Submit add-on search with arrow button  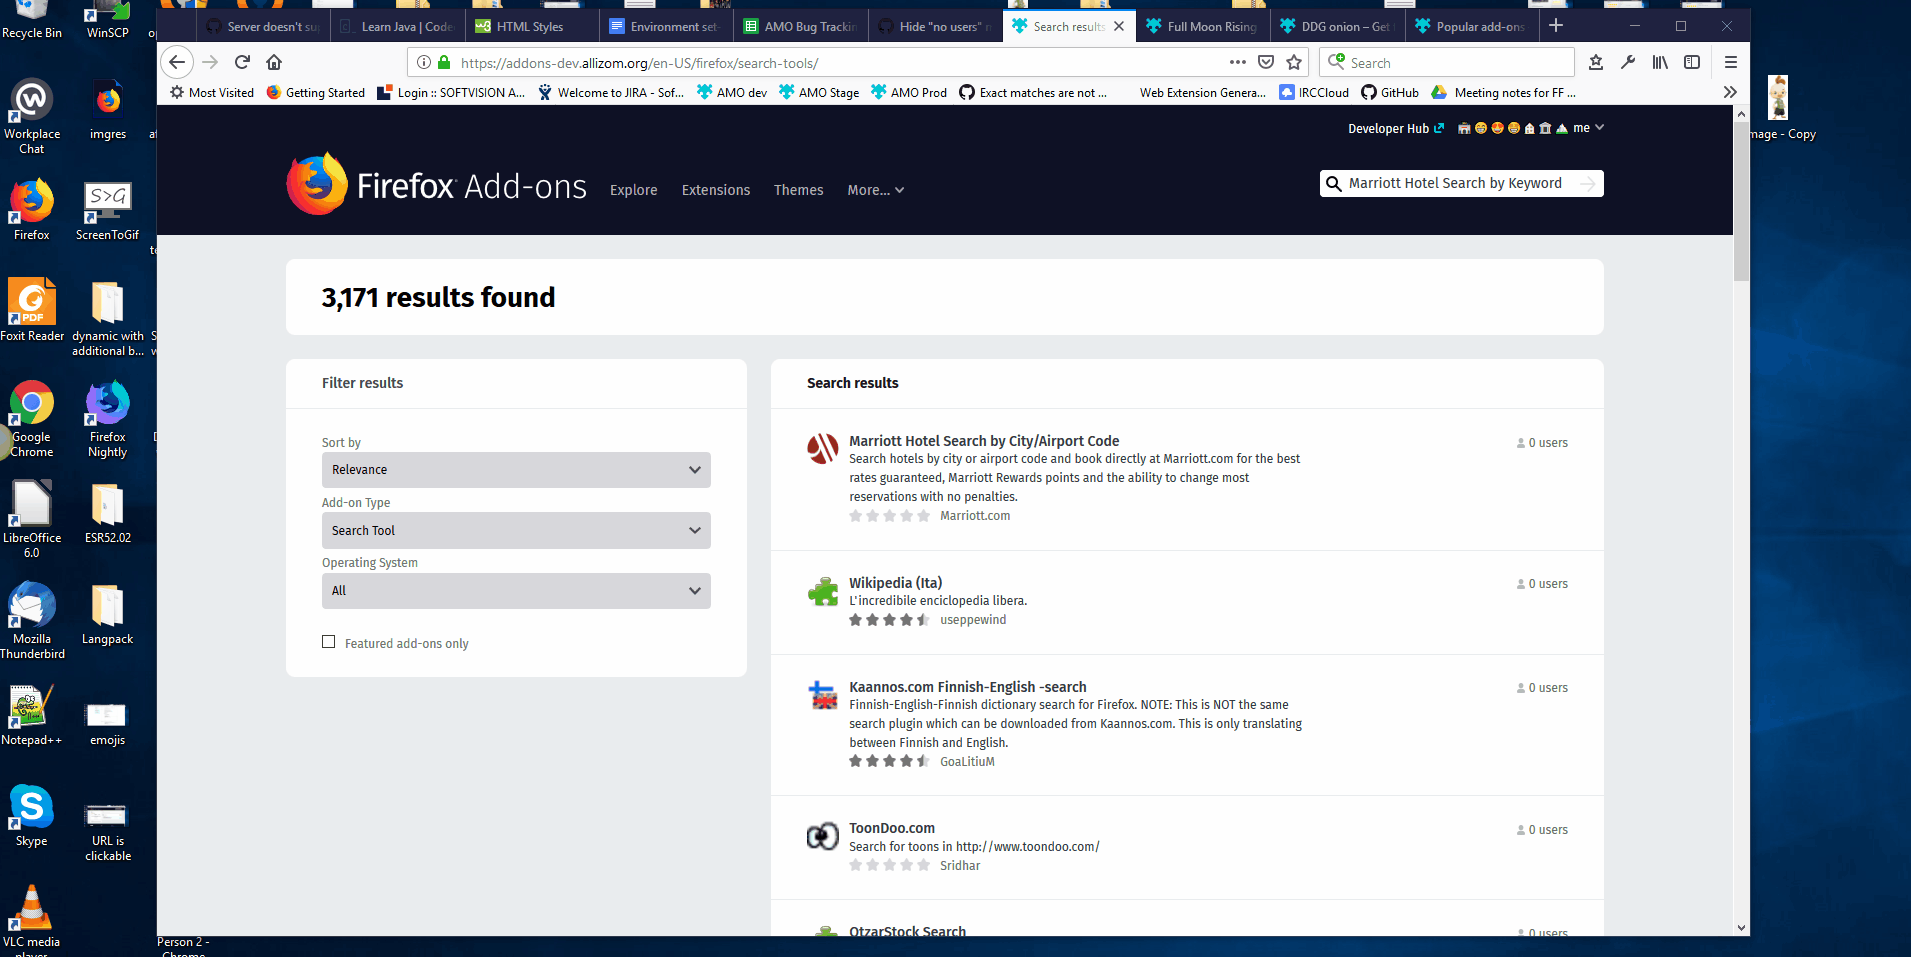pyautogui.click(x=1587, y=184)
